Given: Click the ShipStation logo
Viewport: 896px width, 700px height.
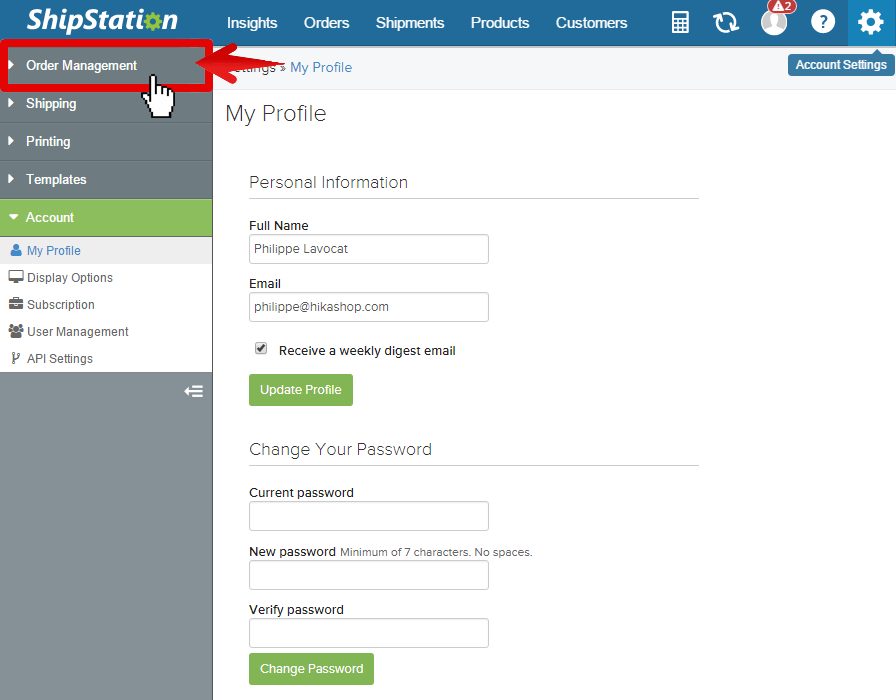Looking at the screenshot, I should coord(102,21).
